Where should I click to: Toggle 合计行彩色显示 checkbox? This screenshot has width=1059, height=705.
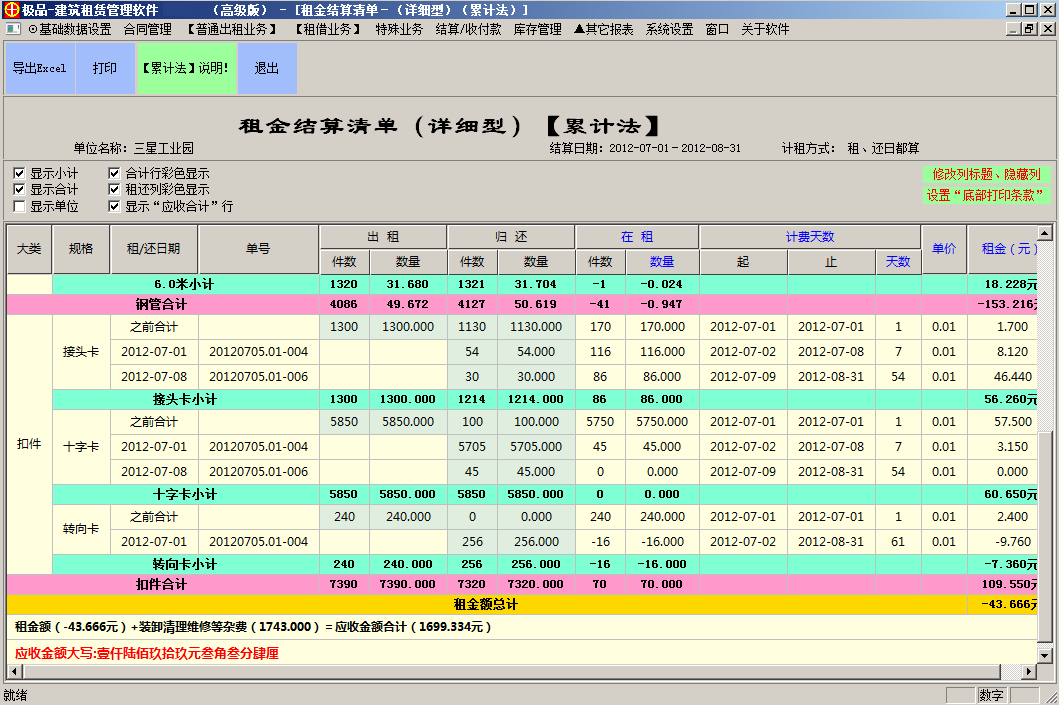114,174
